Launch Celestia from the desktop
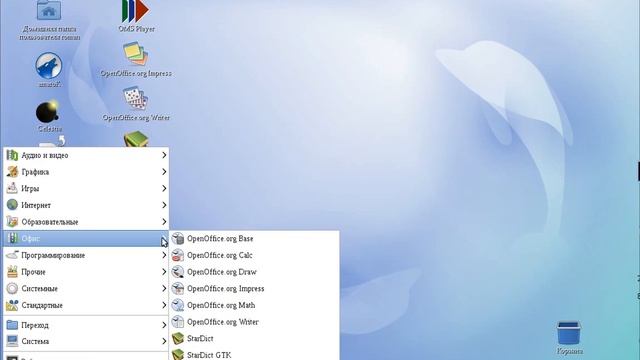The height and width of the screenshot is (360, 640). (x=47, y=111)
